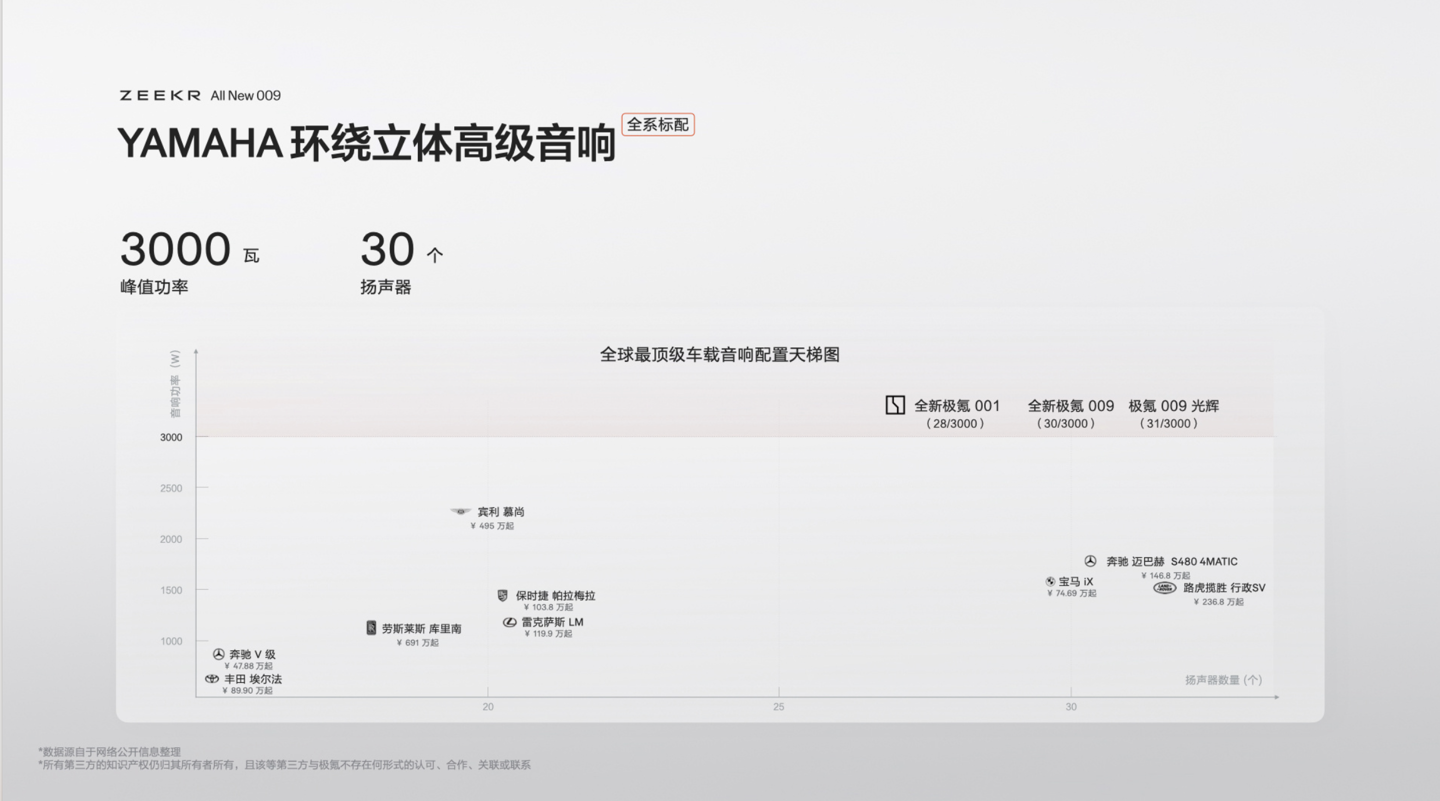Click the 保时捷 帕拉梅拉 label
This screenshot has height=801, width=1440.
pyautogui.click(x=555, y=596)
